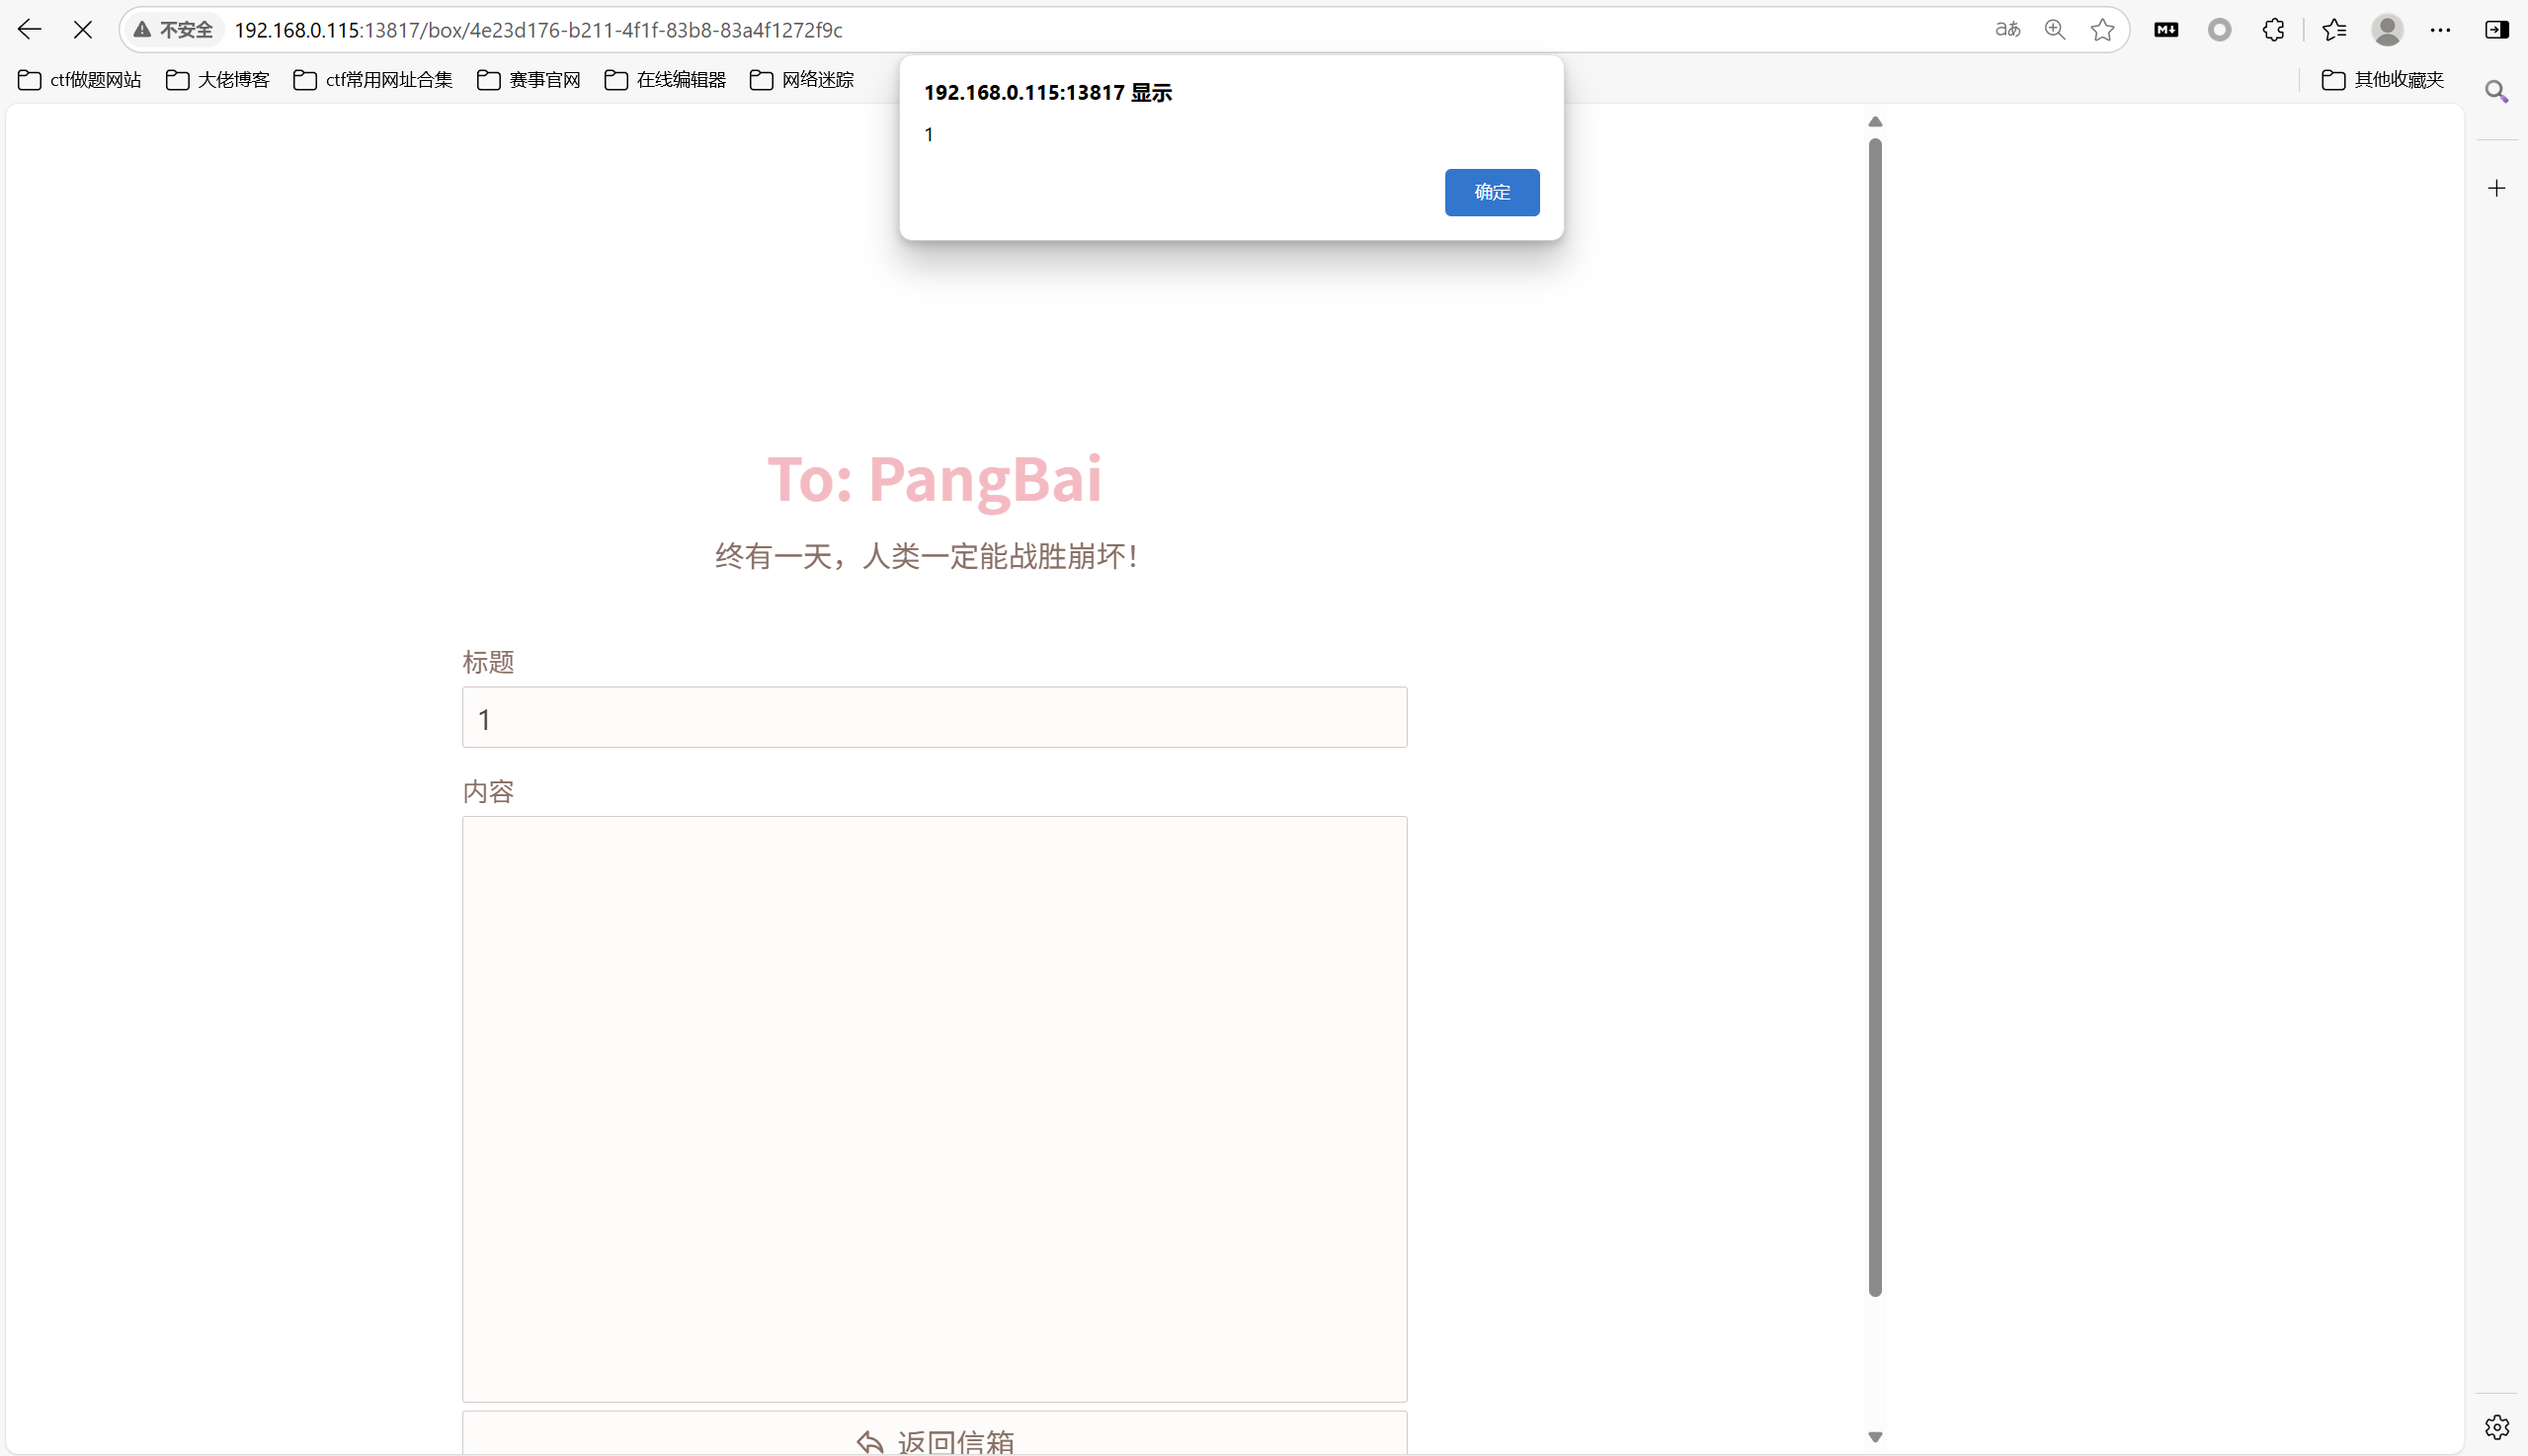Click the user profile avatar
The height and width of the screenshot is (1456, 2528).
(2387, 30)
